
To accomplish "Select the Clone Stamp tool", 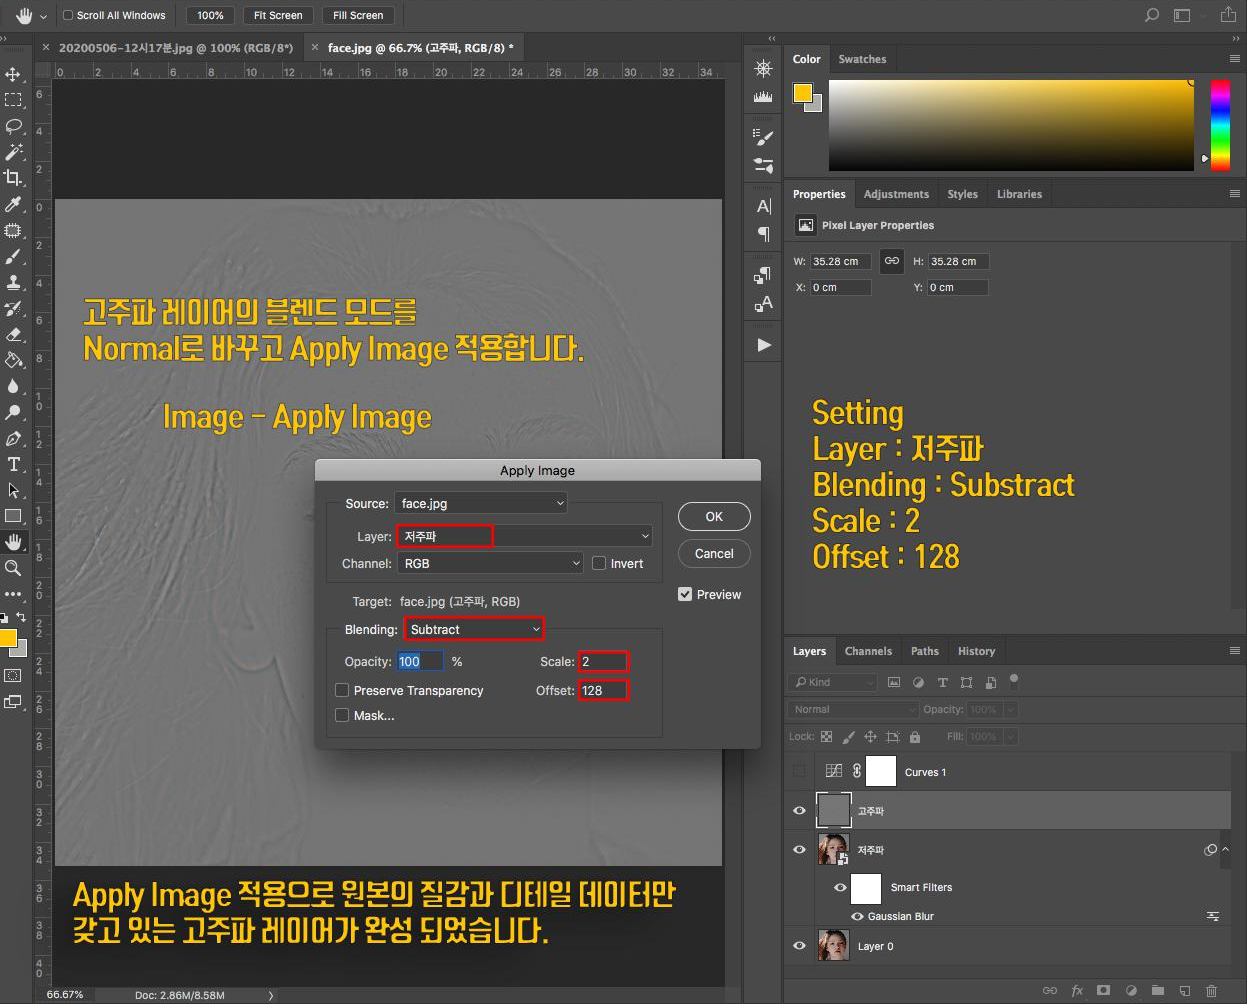I will 13,282.
